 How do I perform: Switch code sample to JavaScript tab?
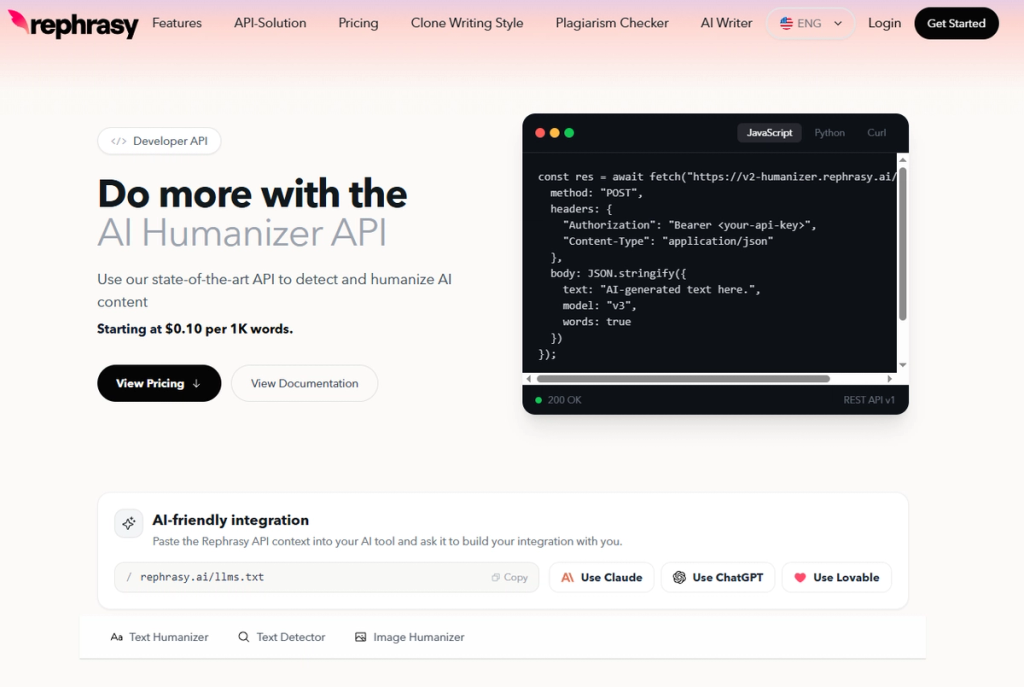pyautogui.click(x=769, y=133)
